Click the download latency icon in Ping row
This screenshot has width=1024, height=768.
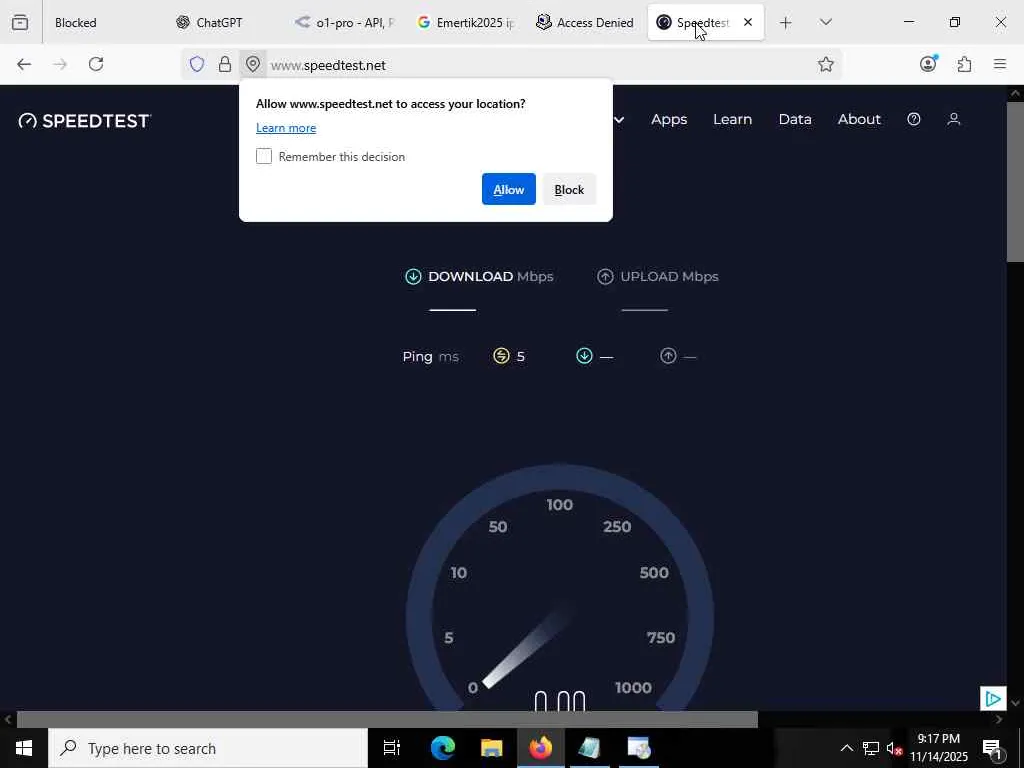click(584, 356)
